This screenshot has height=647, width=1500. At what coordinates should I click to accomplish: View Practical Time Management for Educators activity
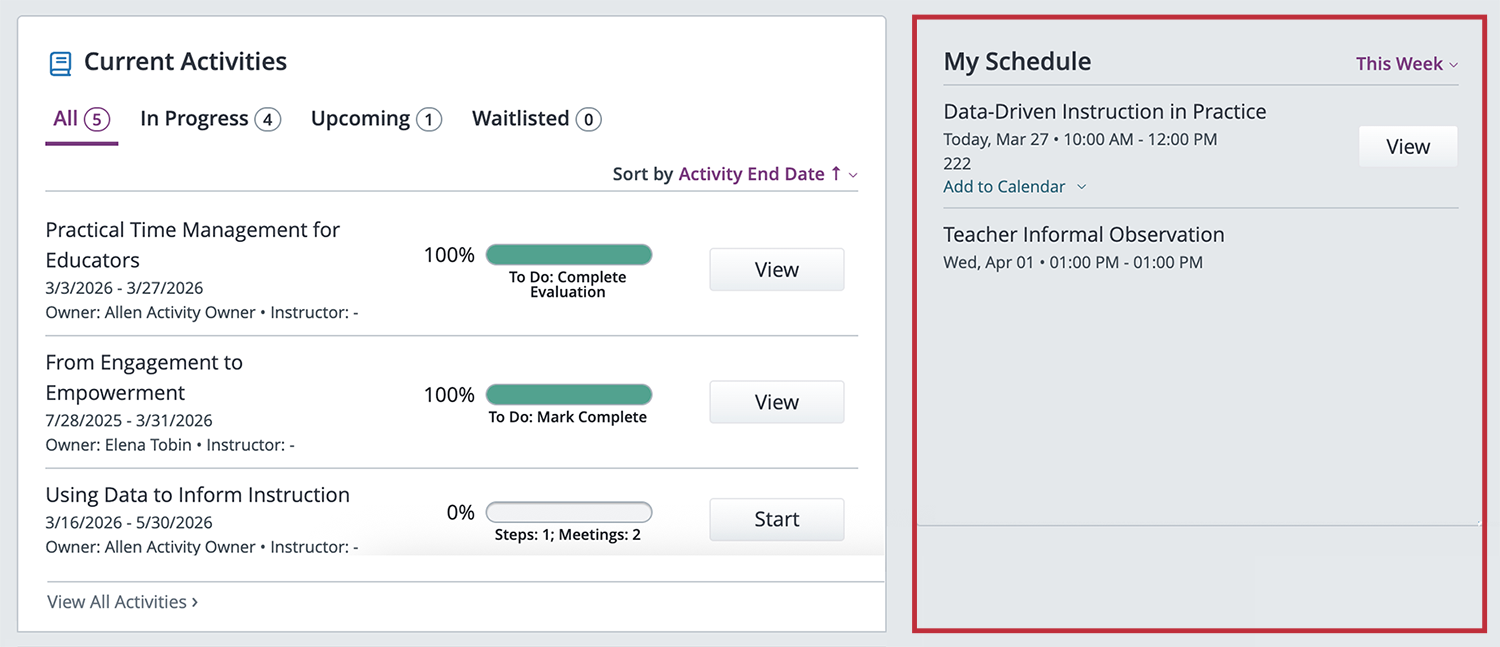pyautogui.click(x=776, y=269)
